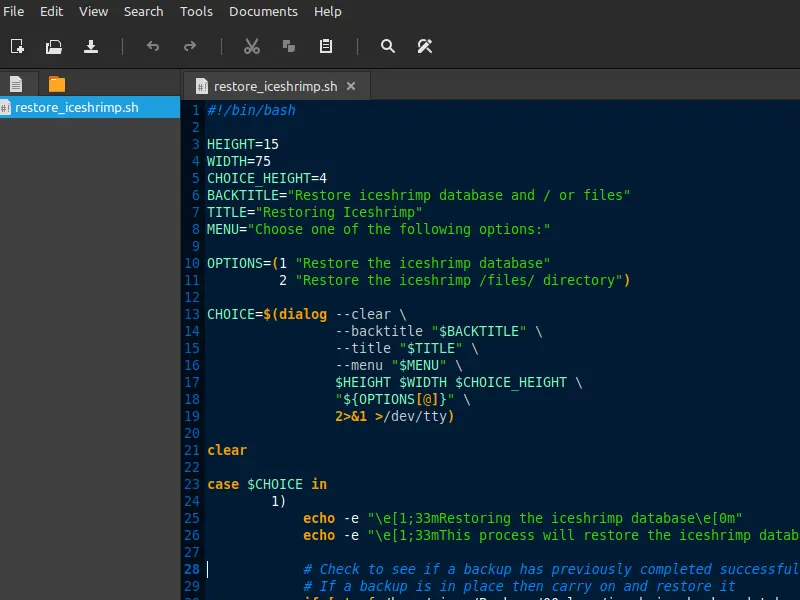Paste from clipboard using the toolbar icon

[x=326, y=46]
